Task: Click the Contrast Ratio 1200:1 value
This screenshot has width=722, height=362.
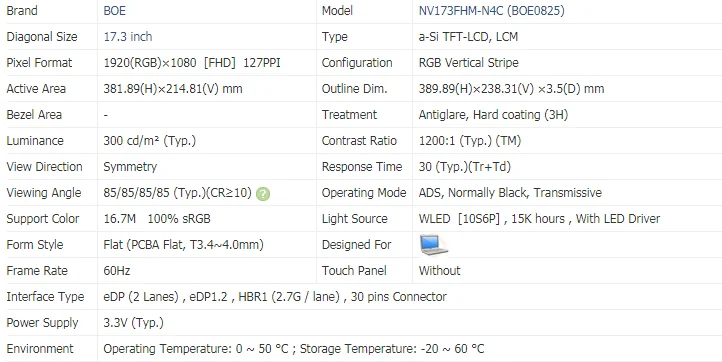Action: (x=470, y=141)
